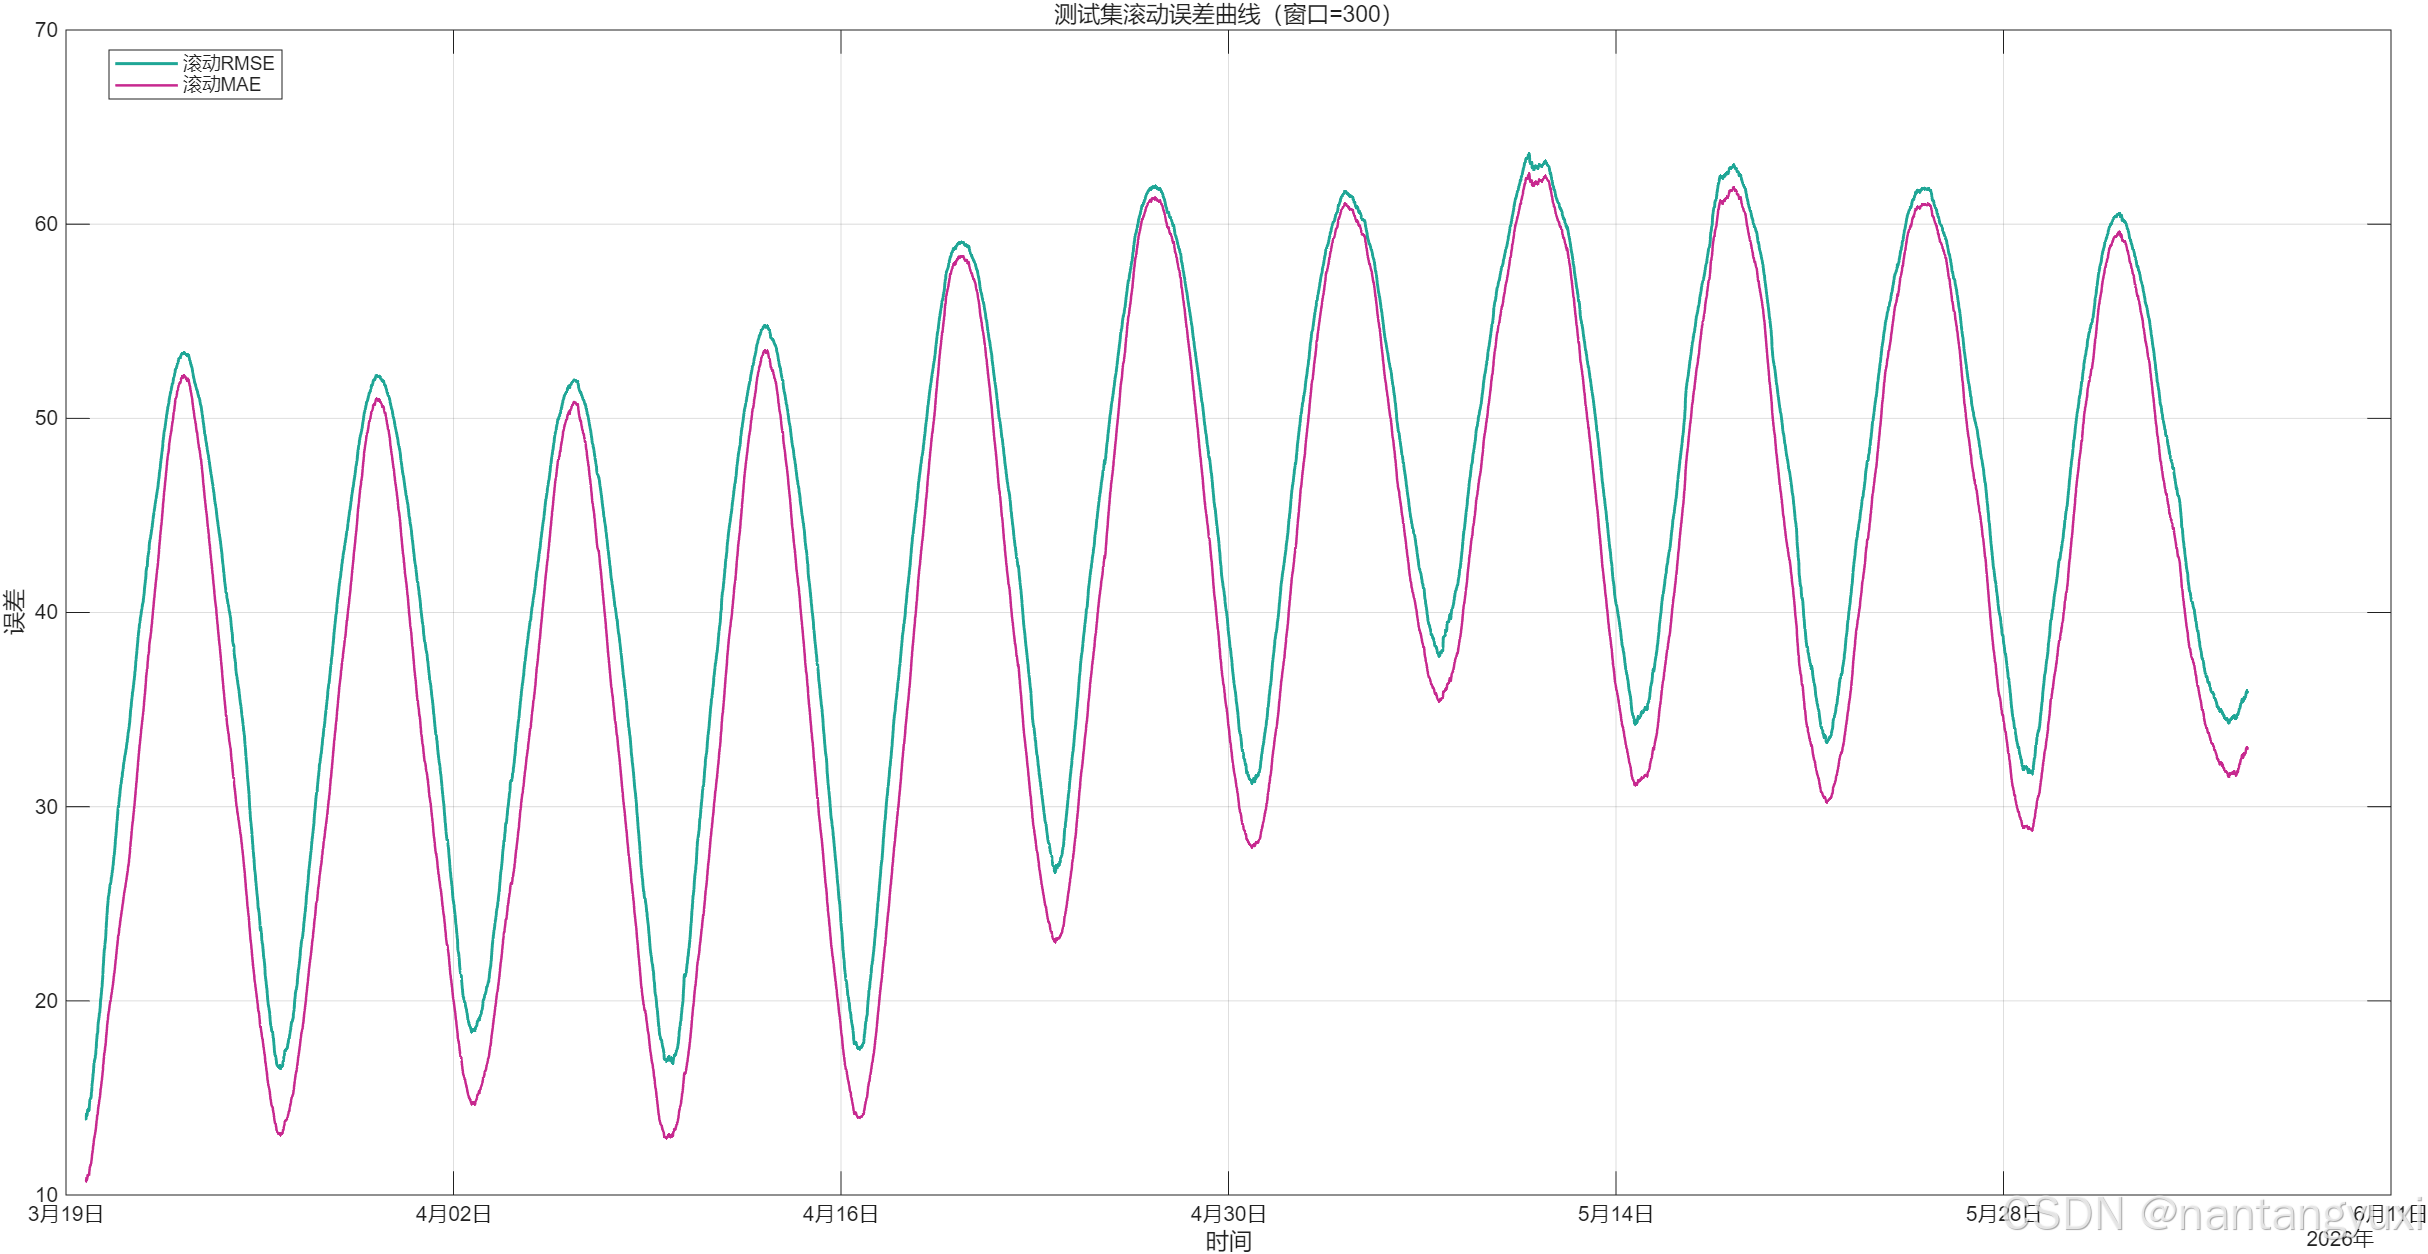Click the y-axis label 误差

click(14, 611)
